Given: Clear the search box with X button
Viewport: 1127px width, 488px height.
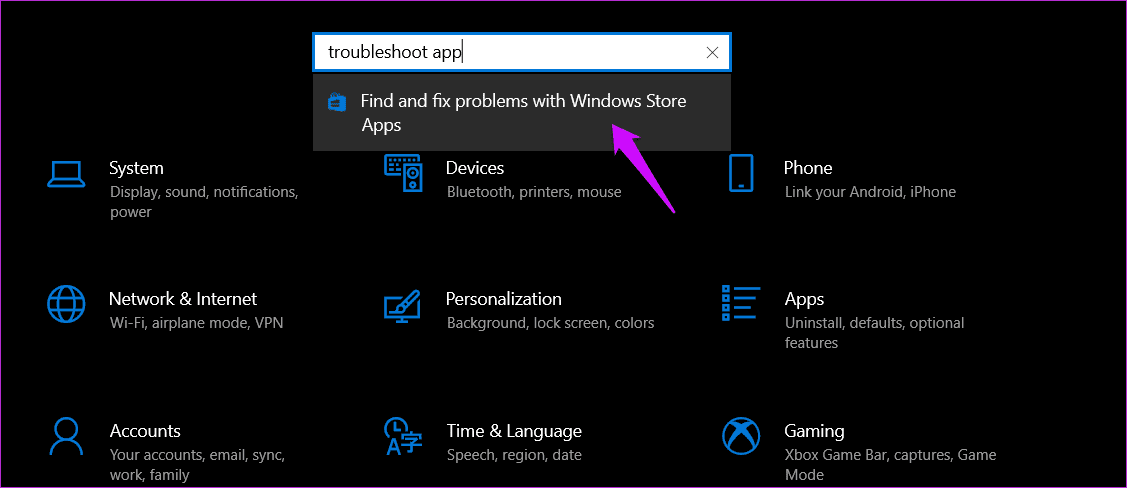Looking at the screenshot, I should coord(712,53).
